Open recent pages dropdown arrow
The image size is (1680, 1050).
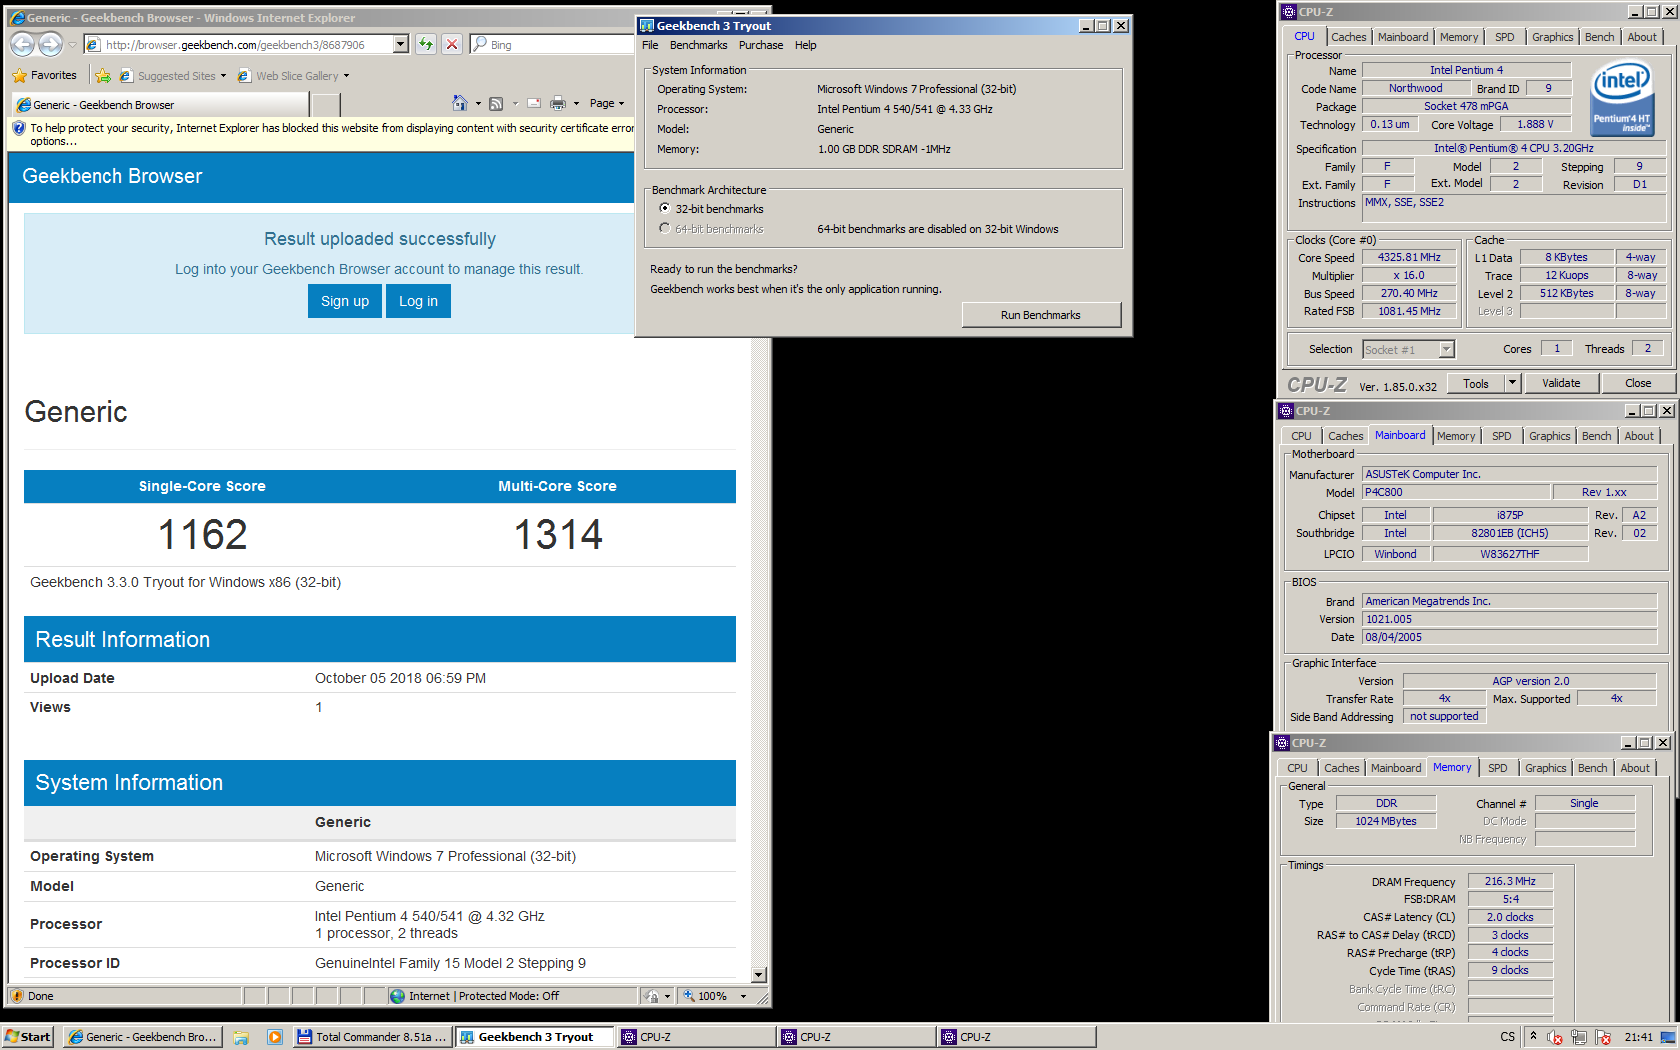coord(72,45)
